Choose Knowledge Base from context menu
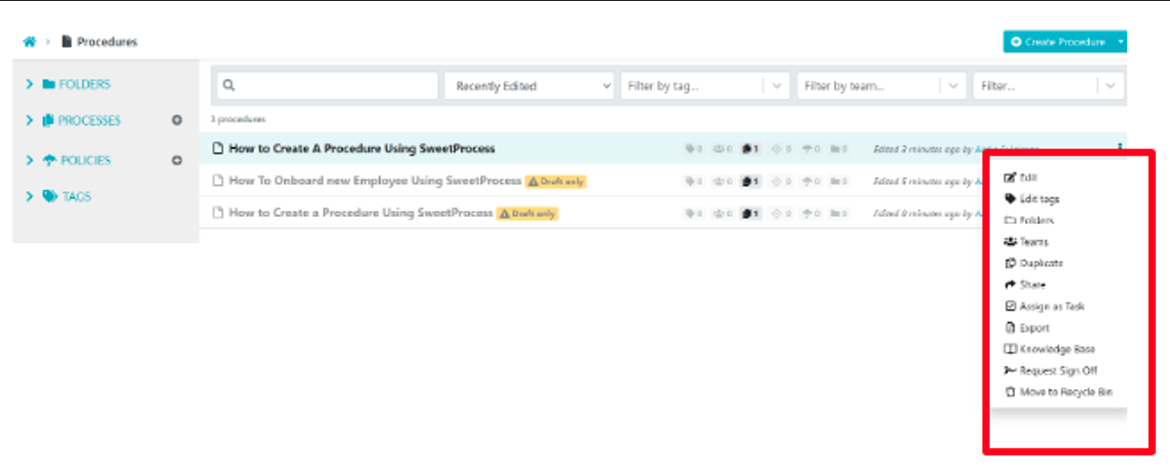Screen dimensions: 1170x466 [x=1056, y=349]
